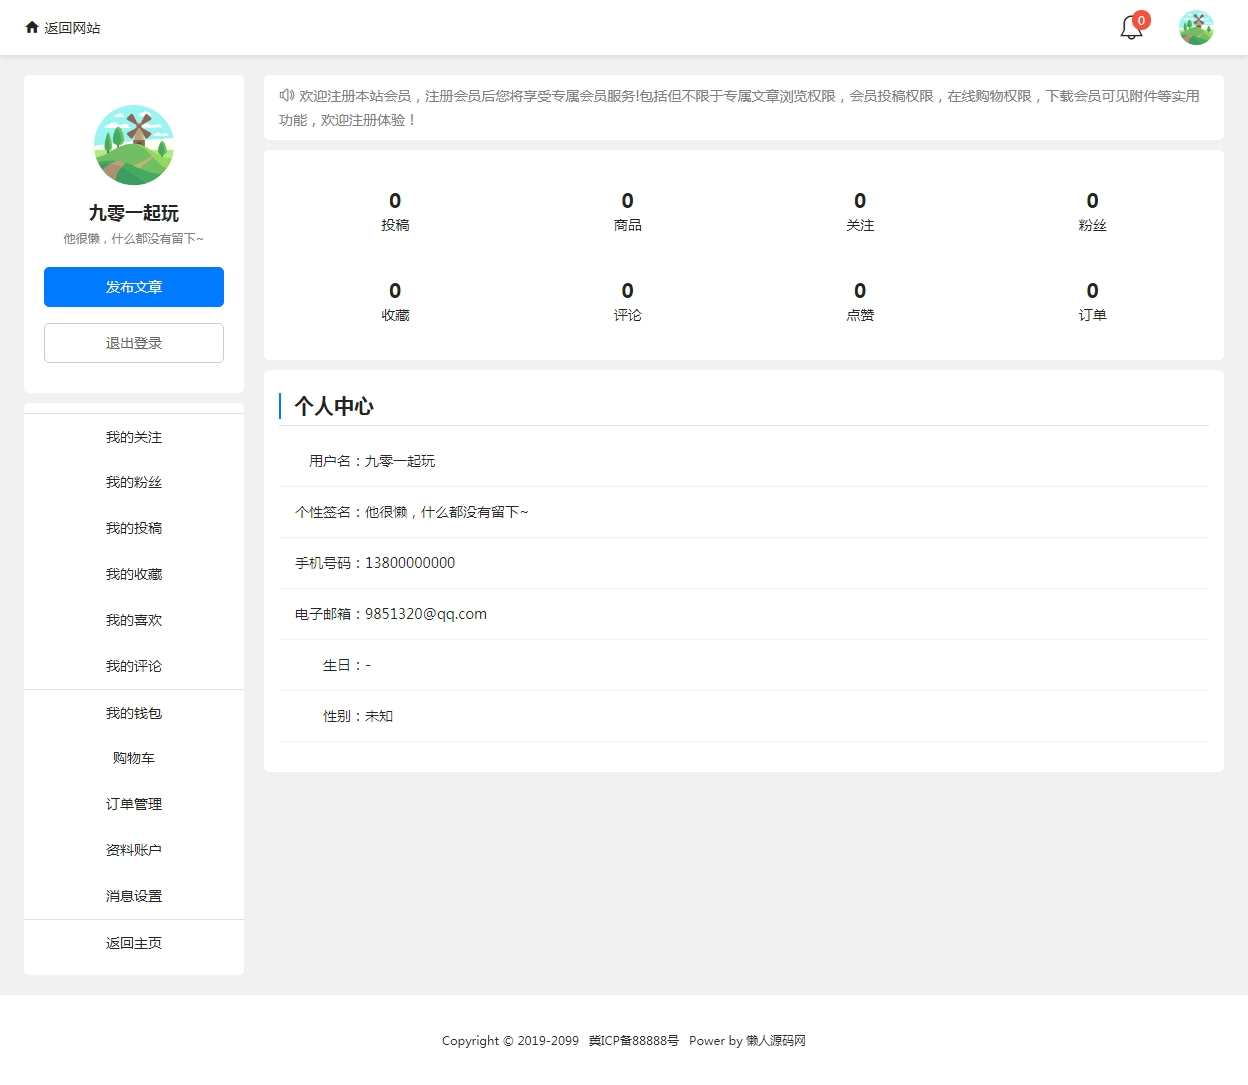Open 我的关注 in the sidebar
1248x1085 pixels.
[133, 437]
